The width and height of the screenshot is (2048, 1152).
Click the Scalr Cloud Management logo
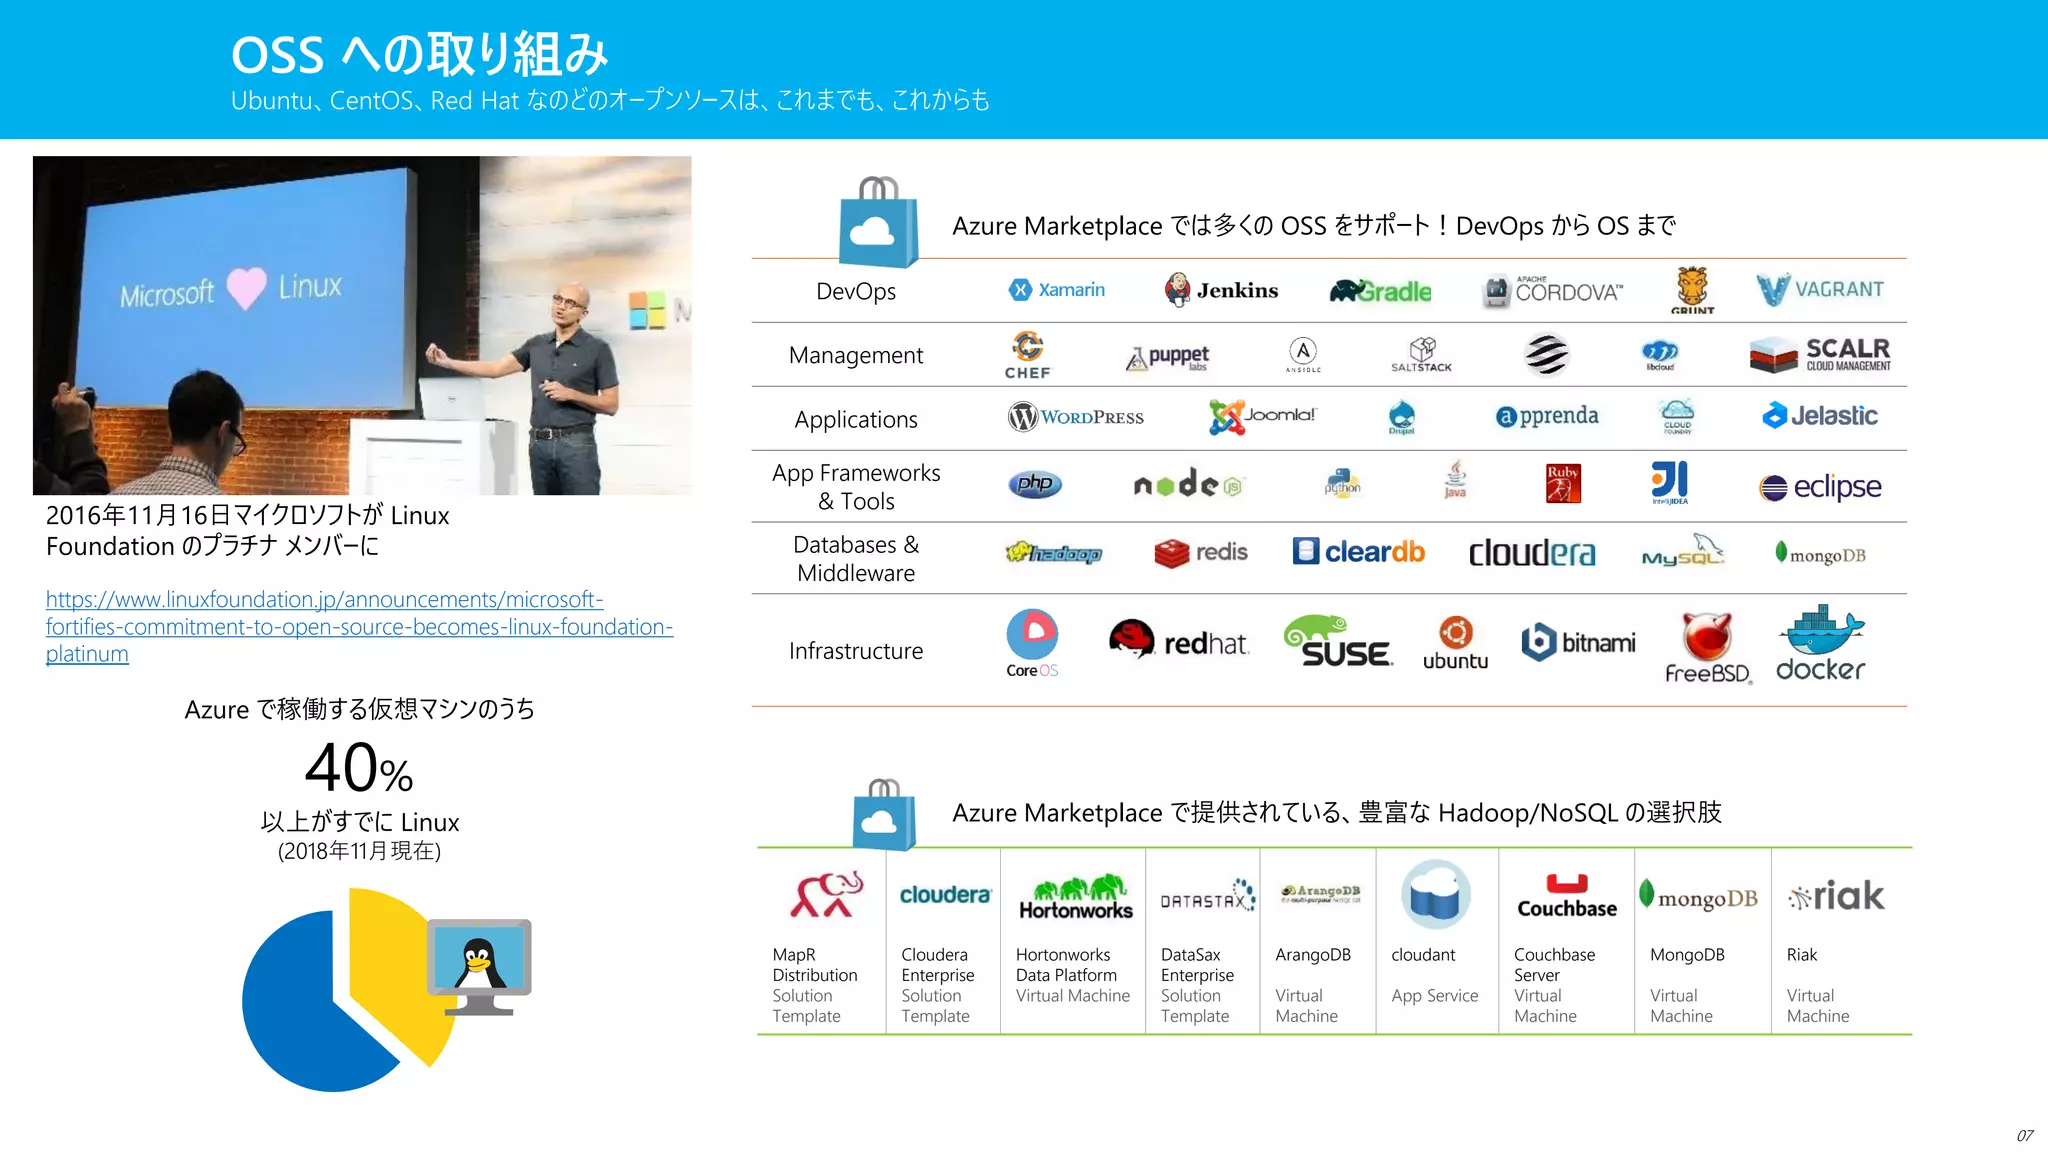coord(1820,355)
